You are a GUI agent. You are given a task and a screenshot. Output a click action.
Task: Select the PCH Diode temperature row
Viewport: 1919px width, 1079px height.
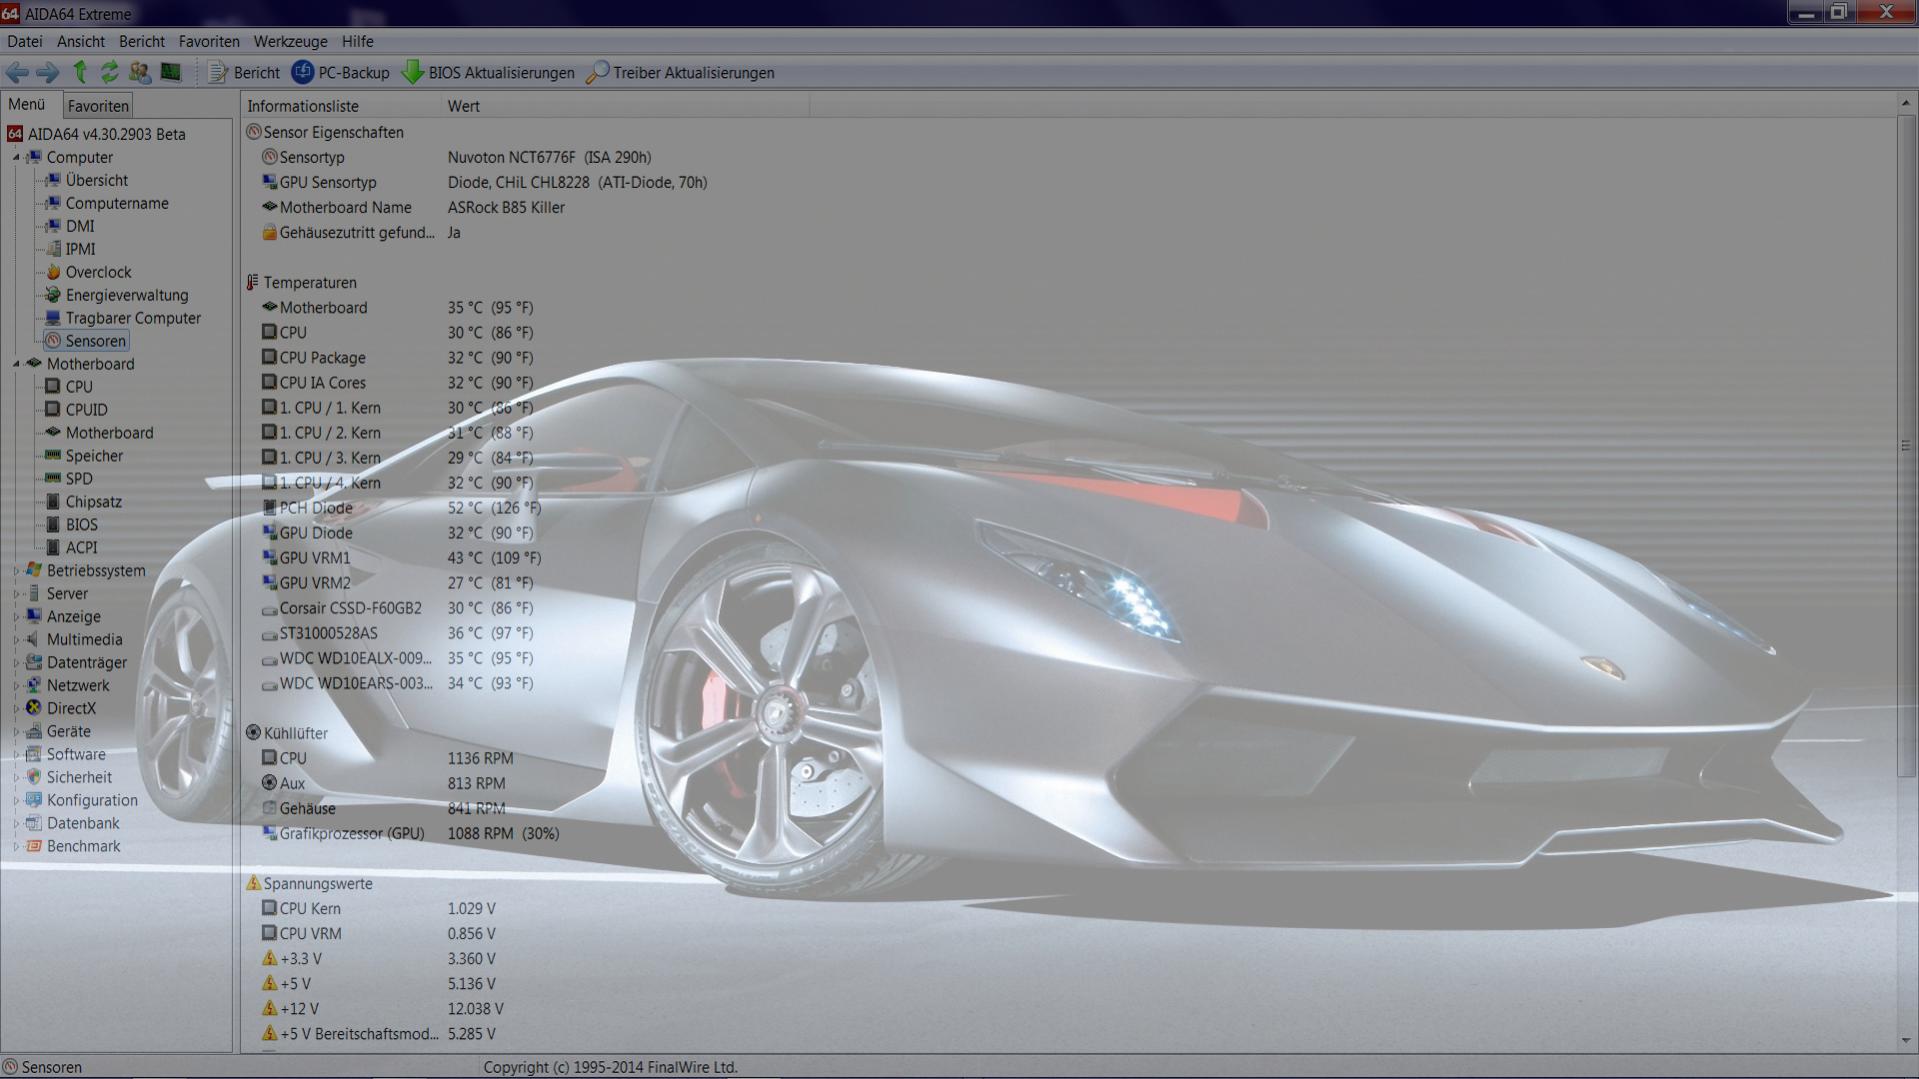tap(402, 508)
